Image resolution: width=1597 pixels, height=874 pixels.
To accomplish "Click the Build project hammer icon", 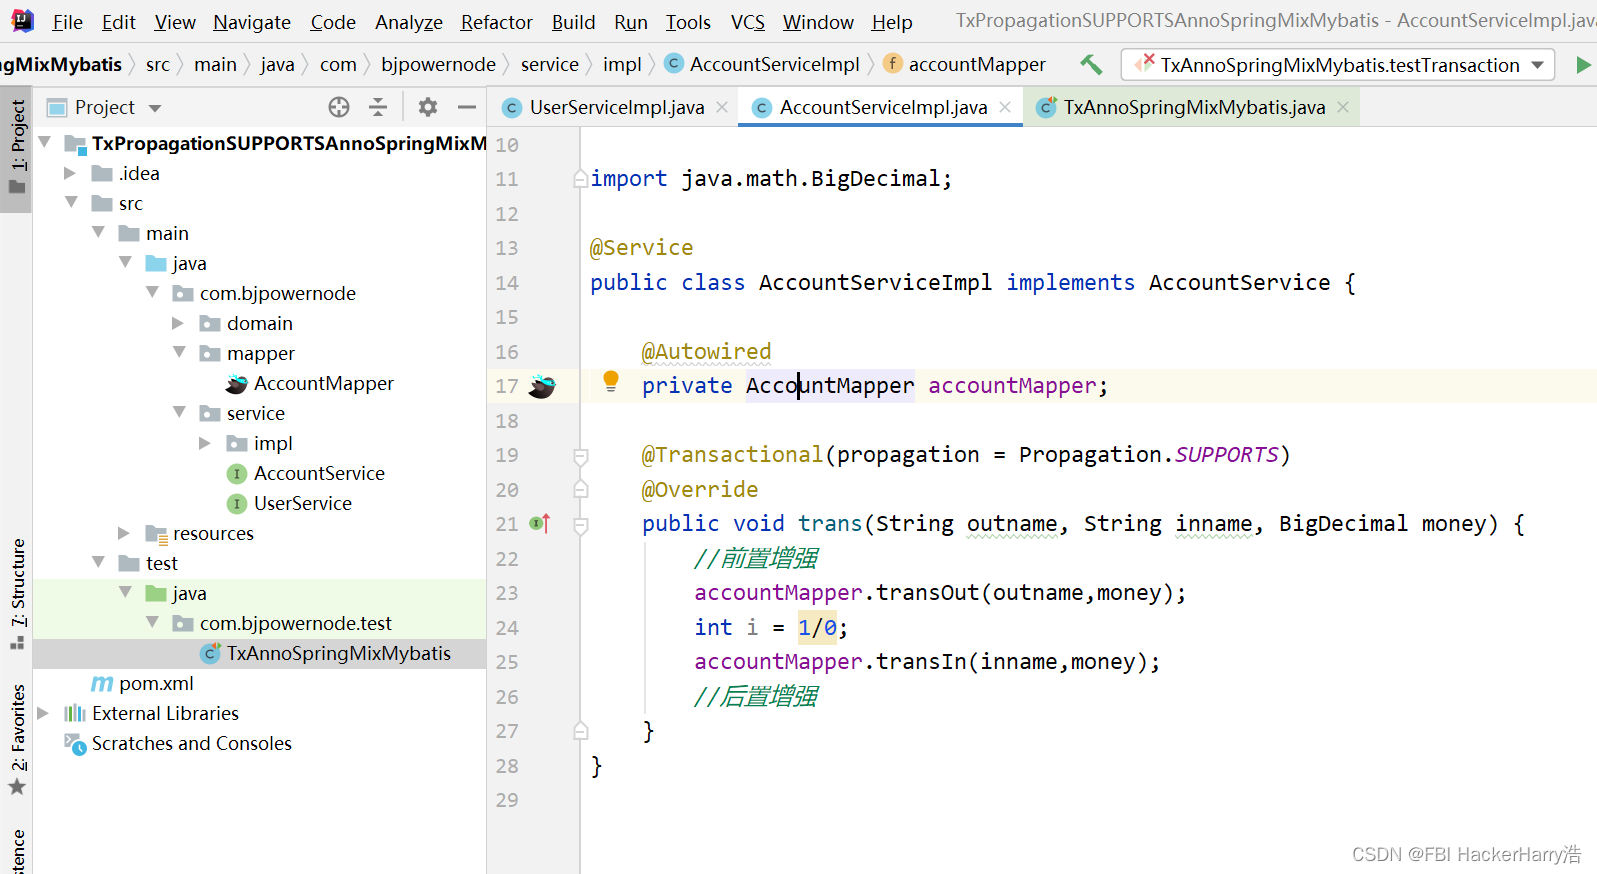I will [1091, 65].
